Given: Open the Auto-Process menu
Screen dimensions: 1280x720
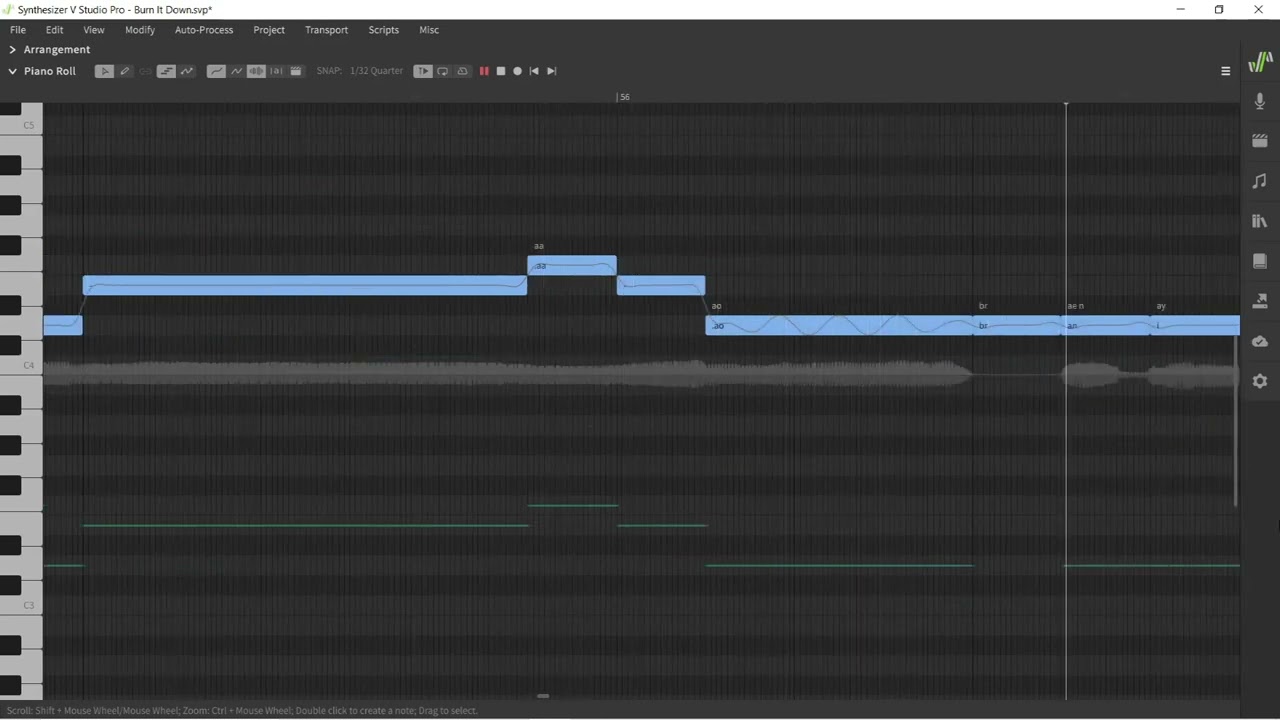Looking at the screenshot, I should (204, 30).
